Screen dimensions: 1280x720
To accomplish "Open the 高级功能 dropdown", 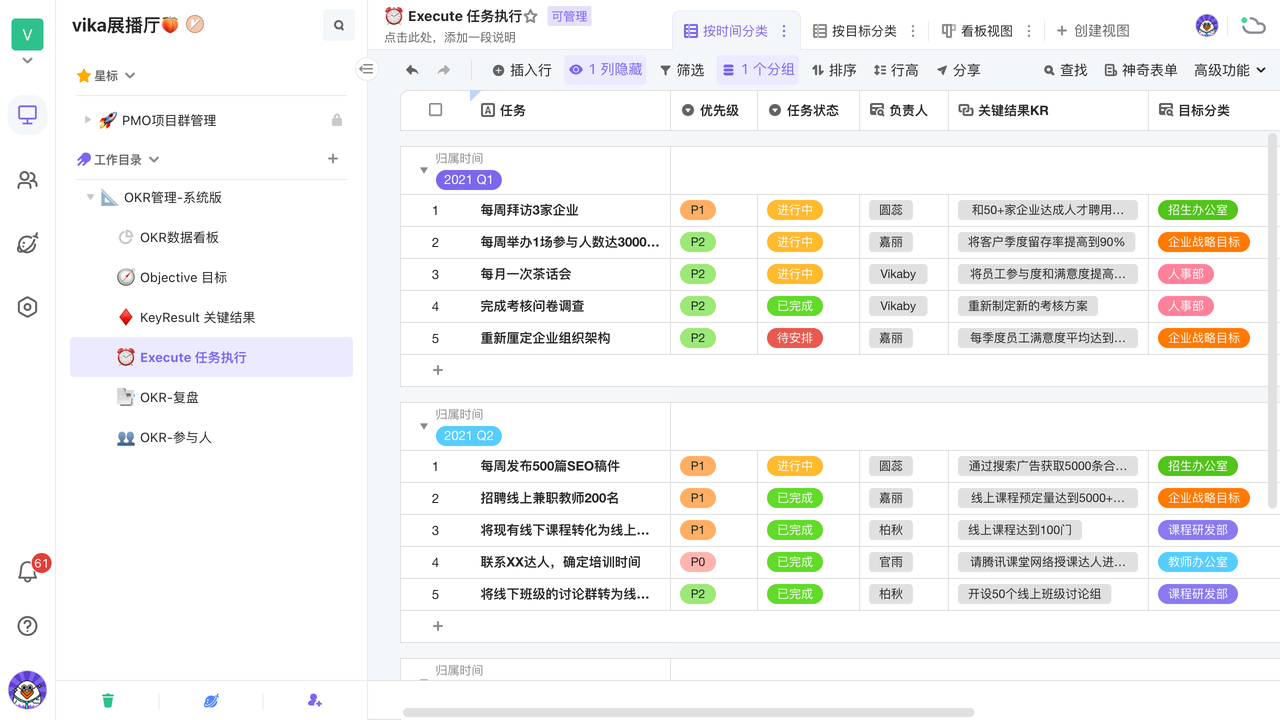I will (1230, 70).
